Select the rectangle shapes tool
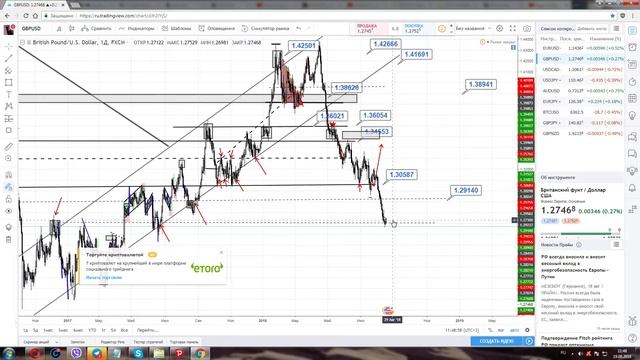 pyautogui.click(x=9, y=82)
